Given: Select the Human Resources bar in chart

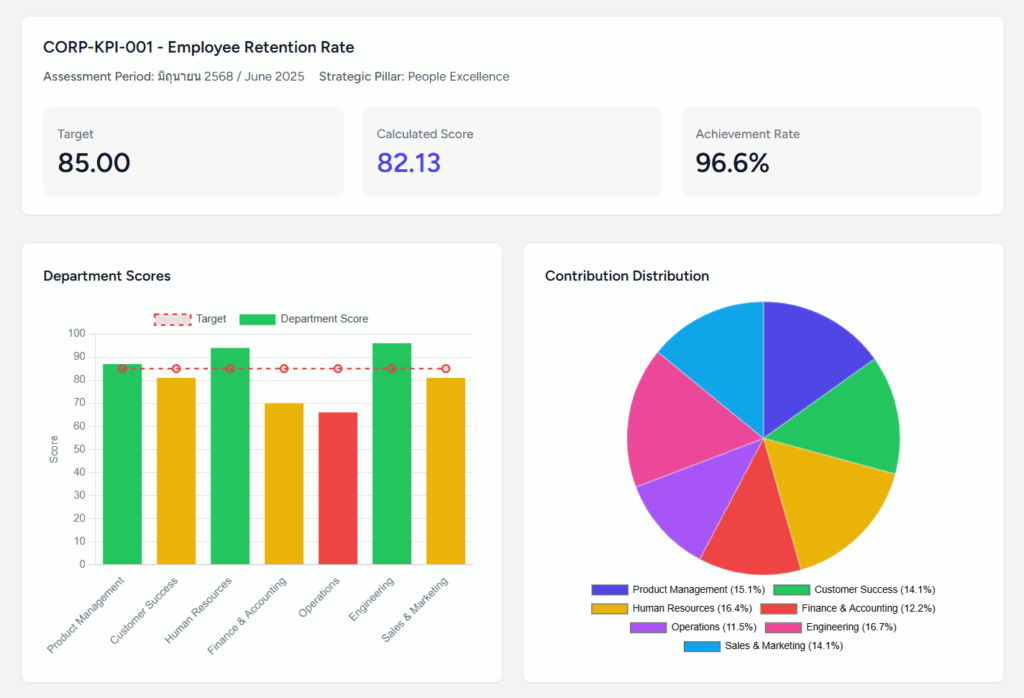Looking at the screenshot, I should pyautogui.click(x=230, y=456).
